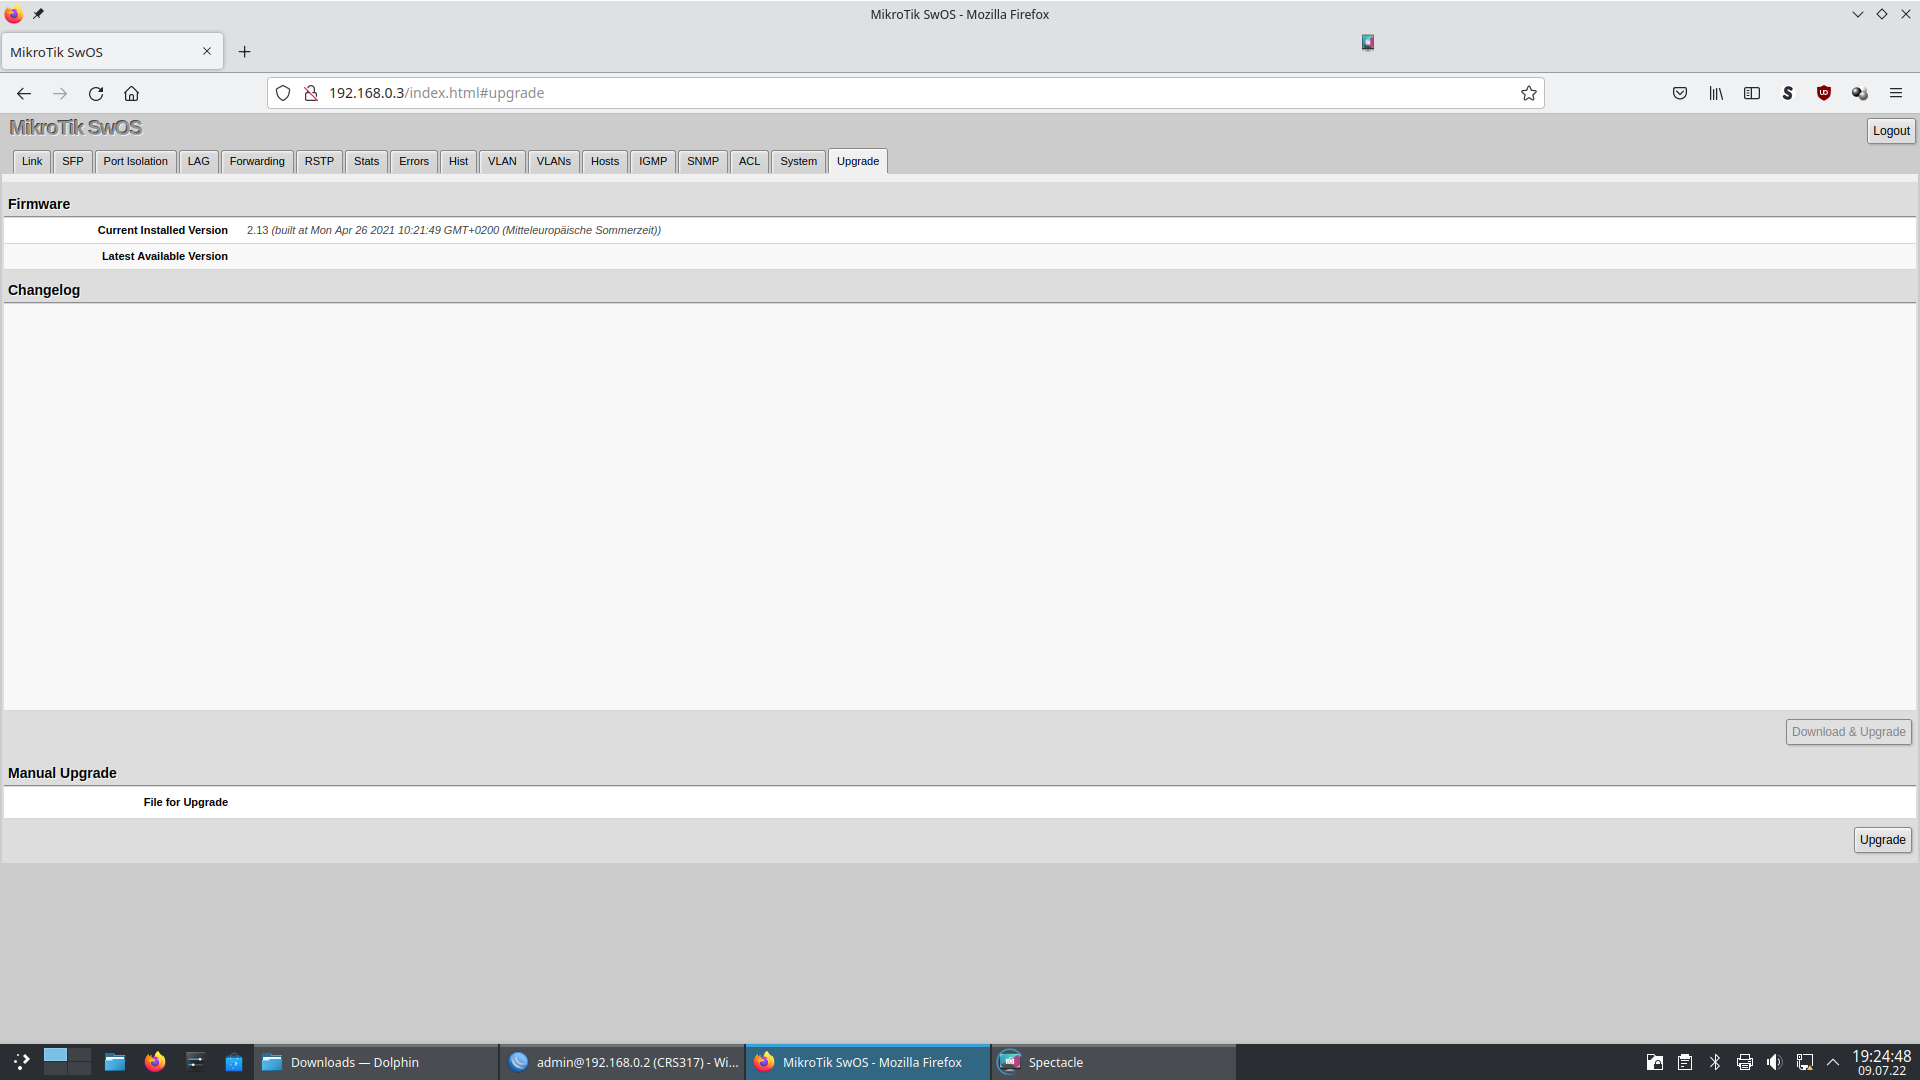Click the Firefox reload page icon

click(96, 93)
